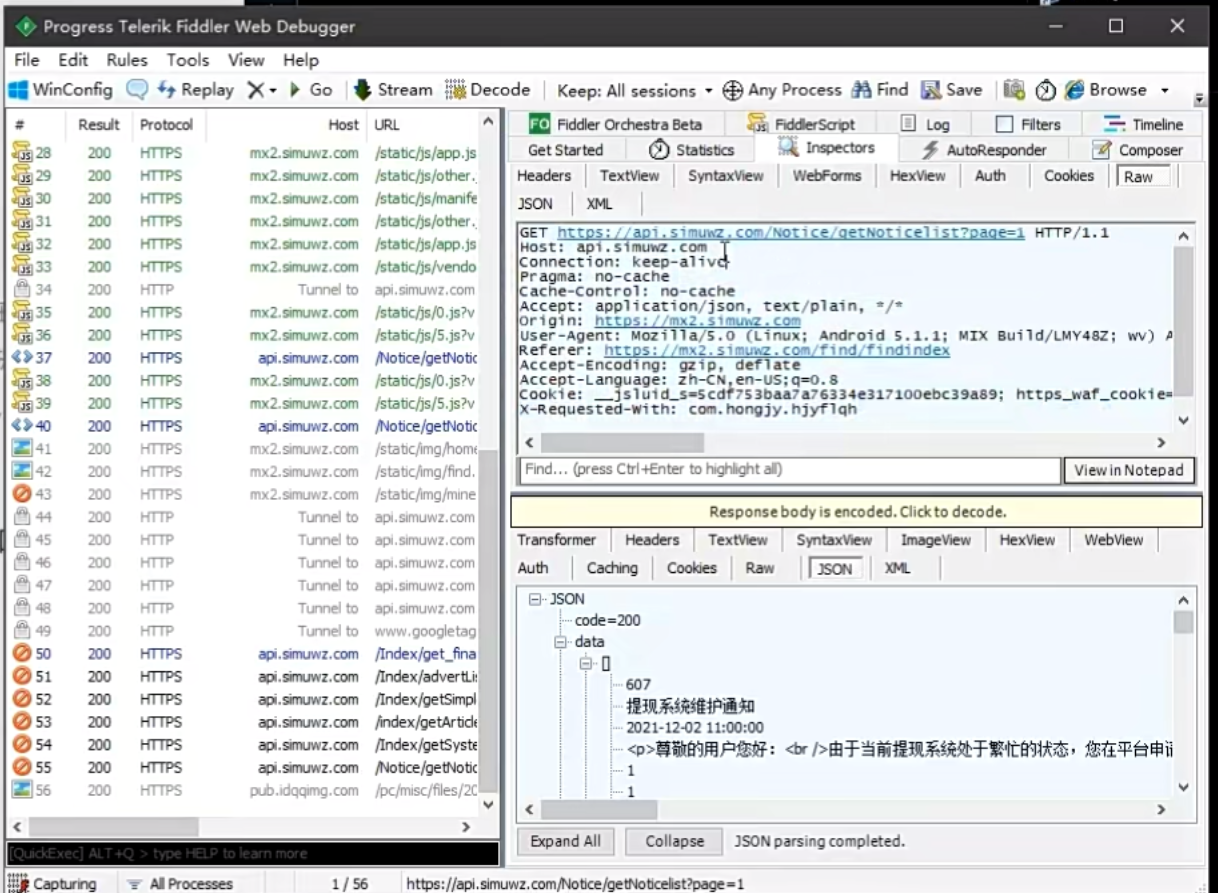Open WinConfig from the toolbar
Image resolution: width=1218 pixels, height=893 pixels.
61,90
